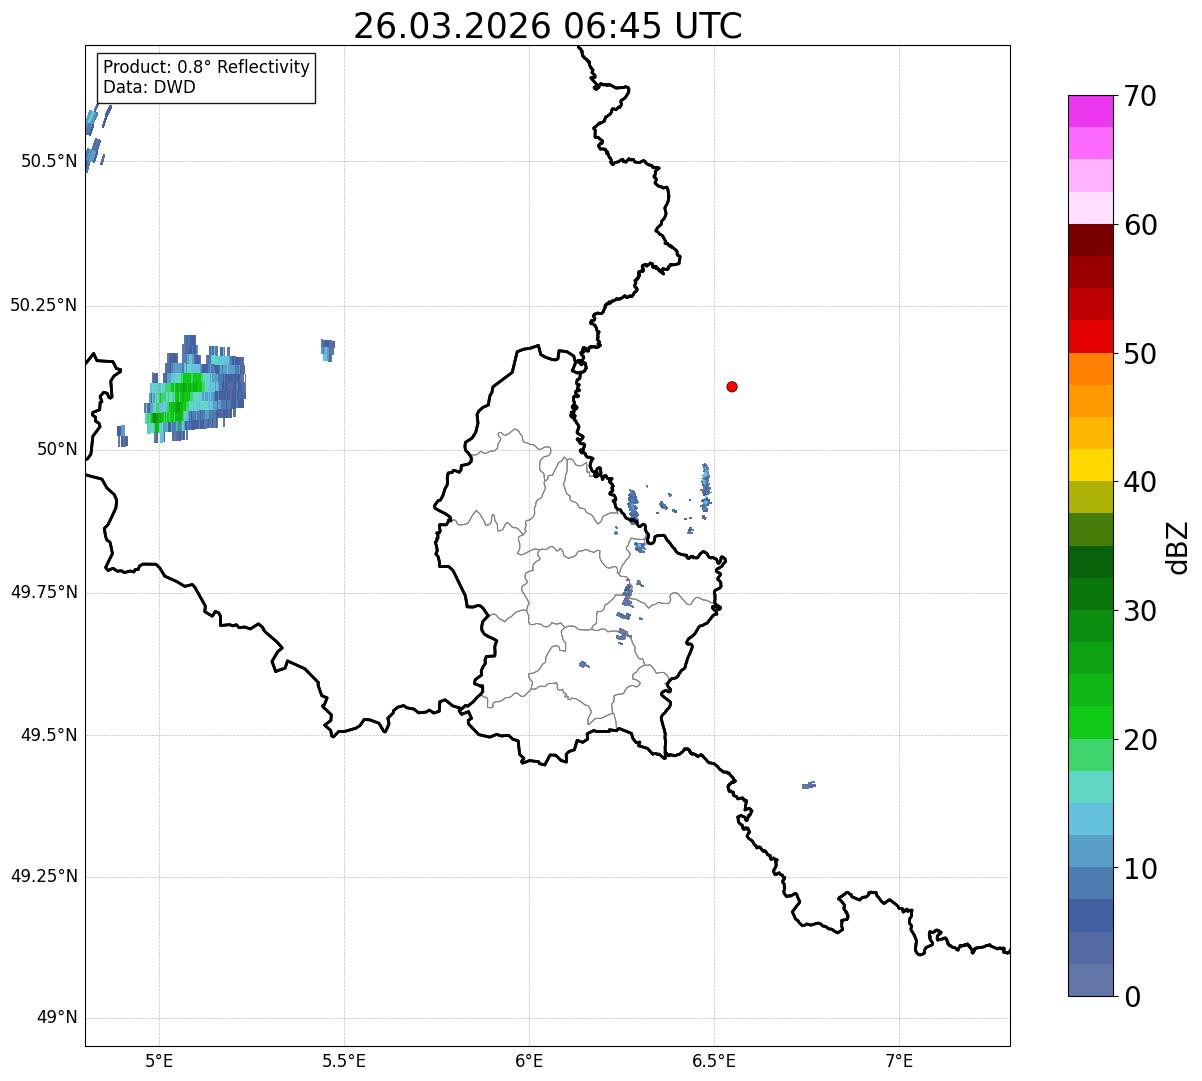The width and height of the screenshot is (1202, 1081).
Task: Click the "Data: DWD" text
Action: tap(149, 87)
